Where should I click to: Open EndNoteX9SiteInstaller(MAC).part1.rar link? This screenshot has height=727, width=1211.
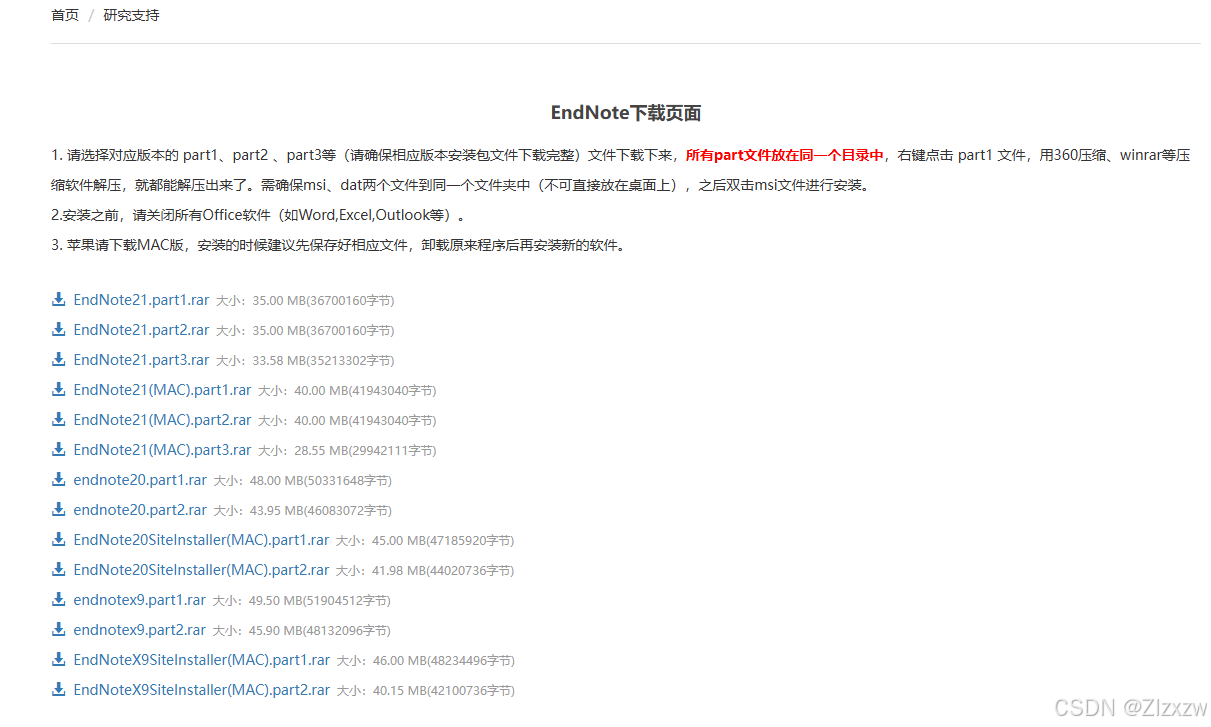point(201,660)
